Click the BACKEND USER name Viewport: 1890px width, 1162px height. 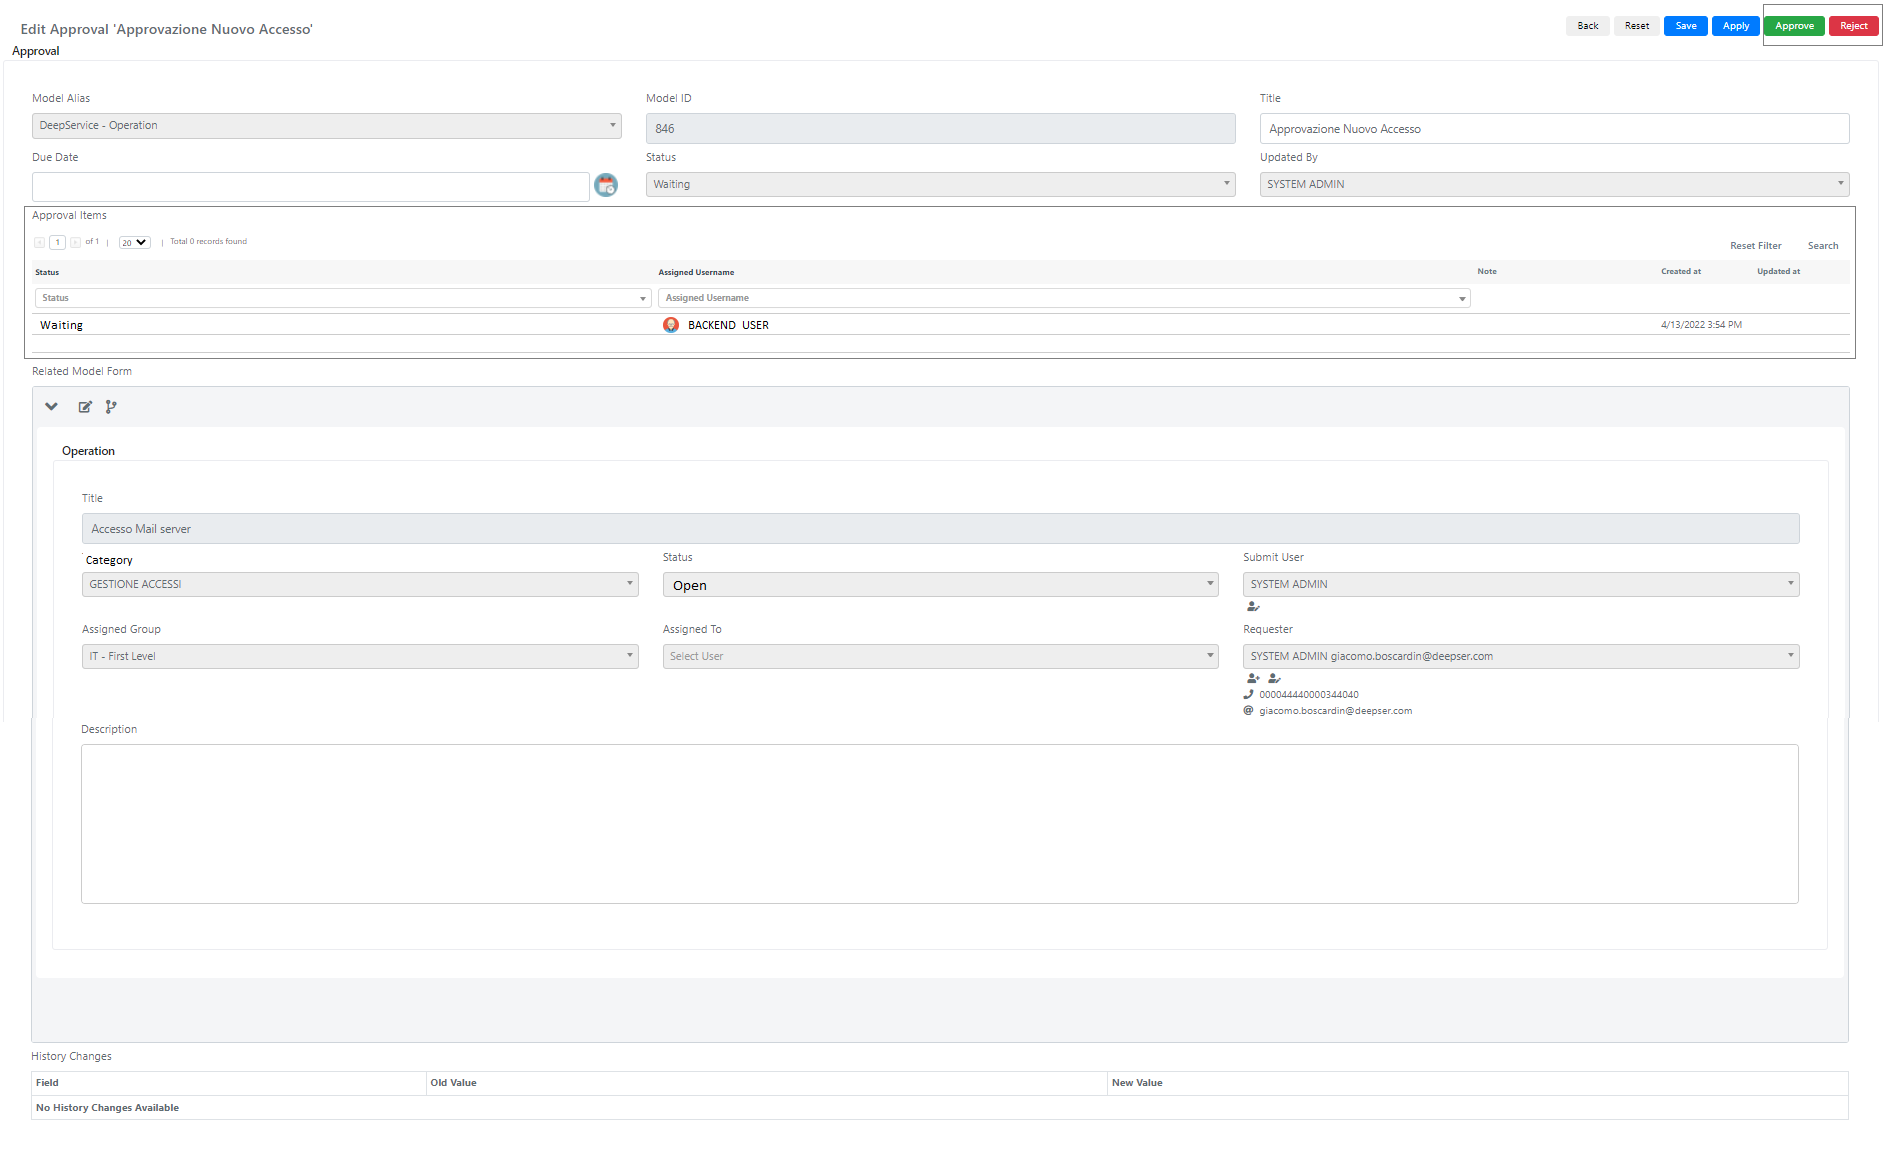coord(729,326)
